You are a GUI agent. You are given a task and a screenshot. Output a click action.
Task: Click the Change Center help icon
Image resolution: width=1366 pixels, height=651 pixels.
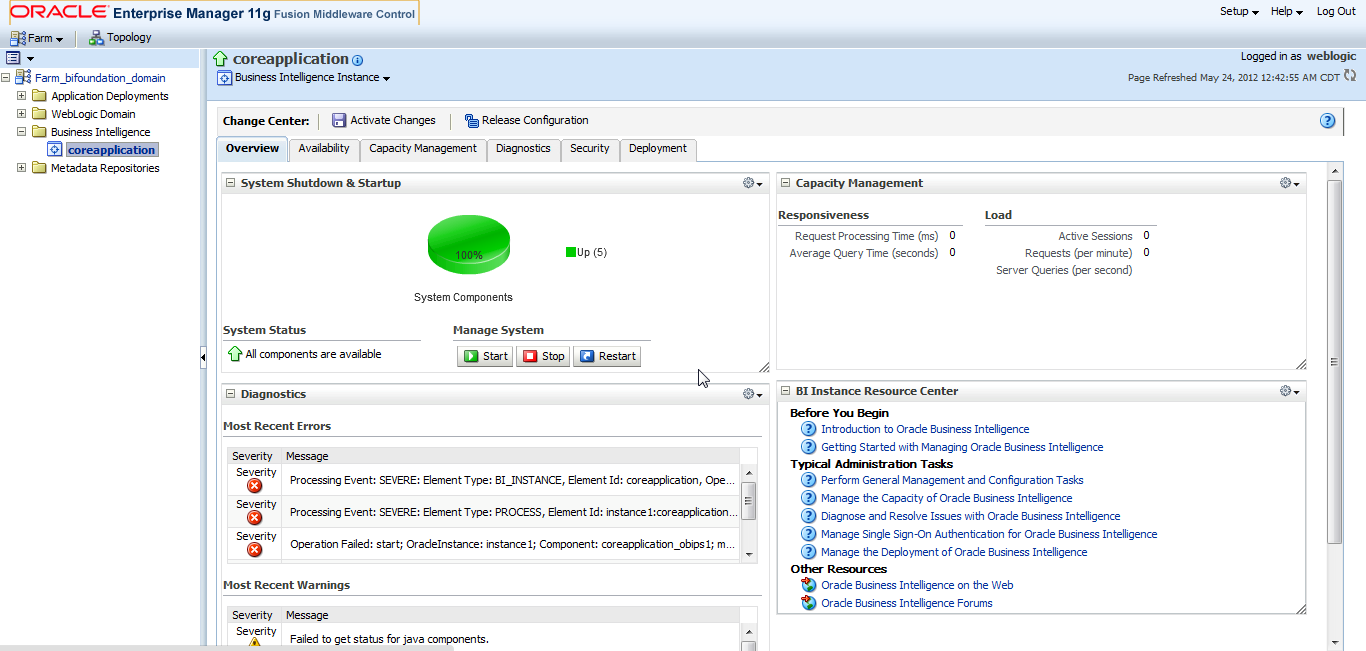pos(1327,121)
